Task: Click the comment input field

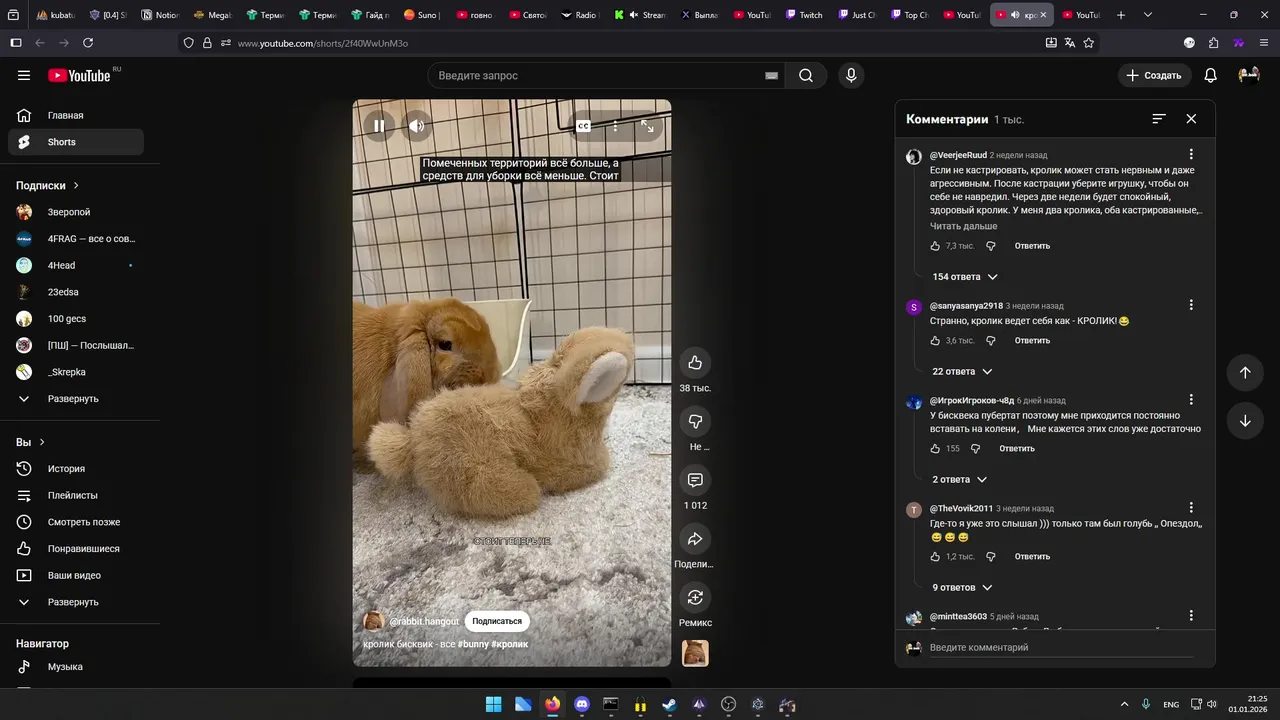Action: tap(1060, 648)
